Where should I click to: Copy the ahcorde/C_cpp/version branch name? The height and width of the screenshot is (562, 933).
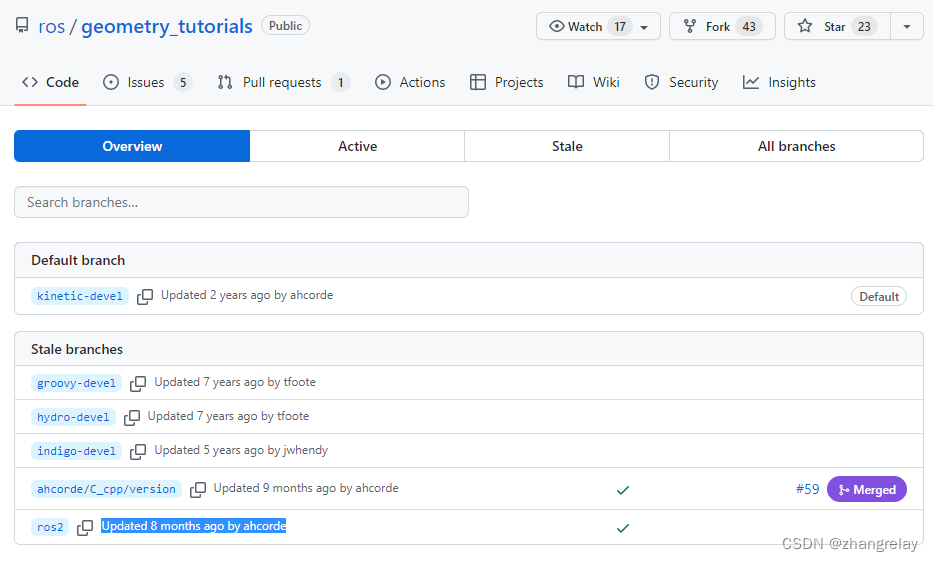[198, 489]
